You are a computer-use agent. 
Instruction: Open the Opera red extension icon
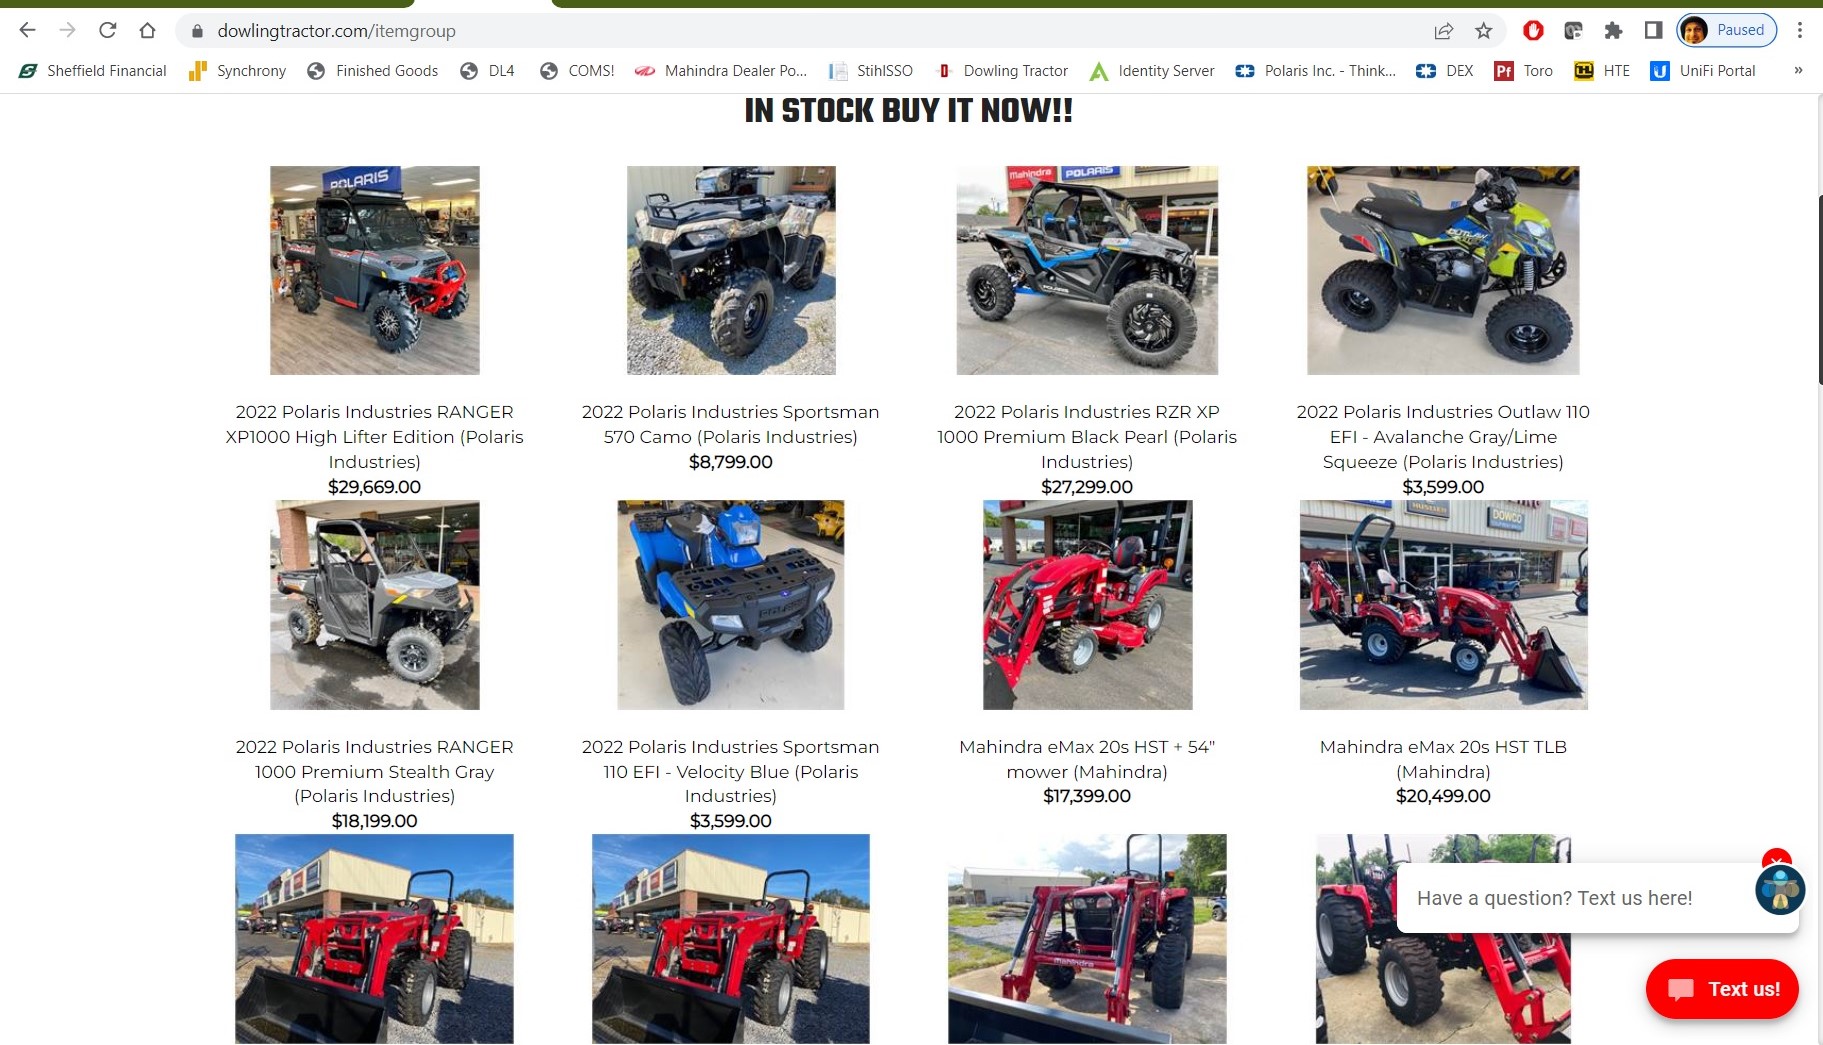coord(1533,31)
